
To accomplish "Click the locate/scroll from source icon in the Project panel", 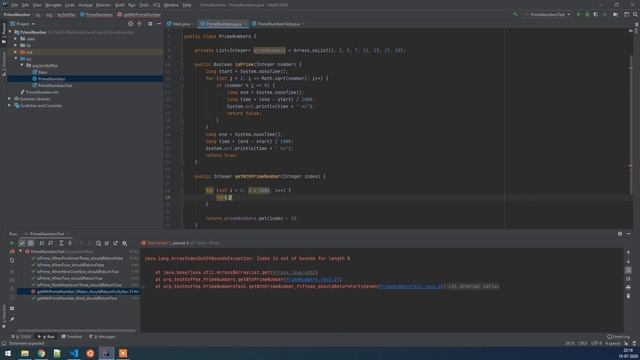I will [131, 24].
